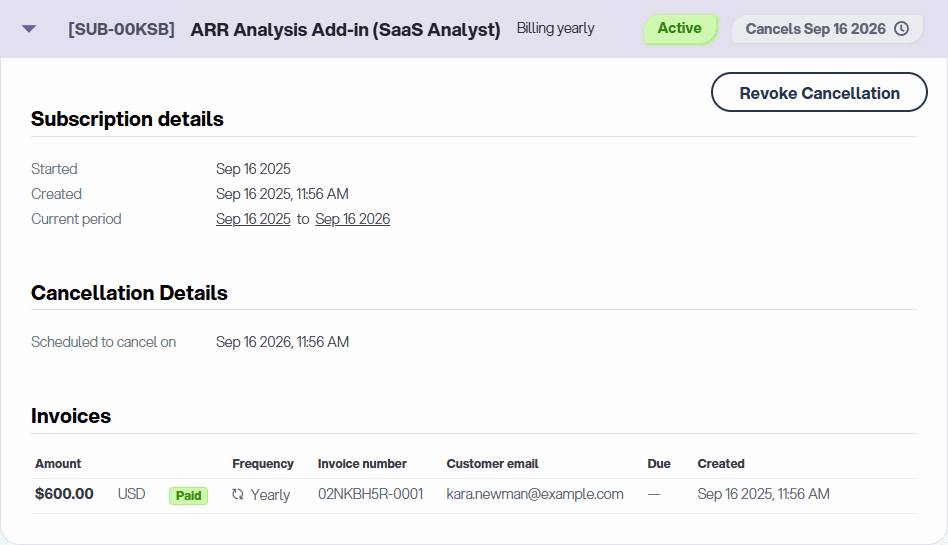Viewport: 948px width, 545px height.
Task: Click the clock icon in the cancellation badge
Action: (x=901, y=29)
